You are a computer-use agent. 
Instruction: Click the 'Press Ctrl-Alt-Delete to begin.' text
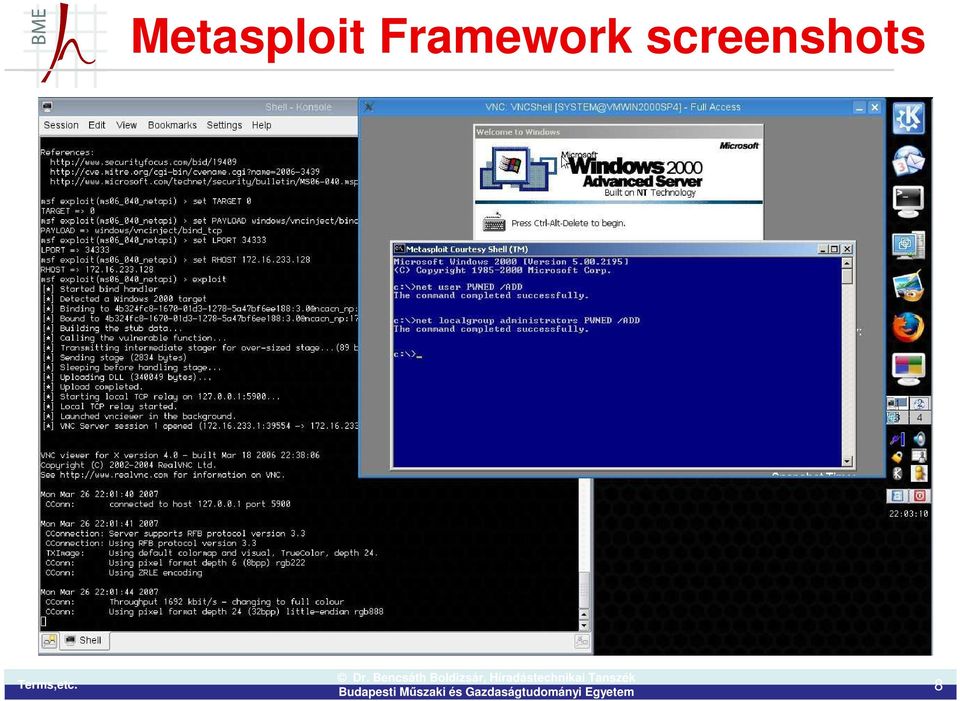pyautogui.click(x=568, y=223)
